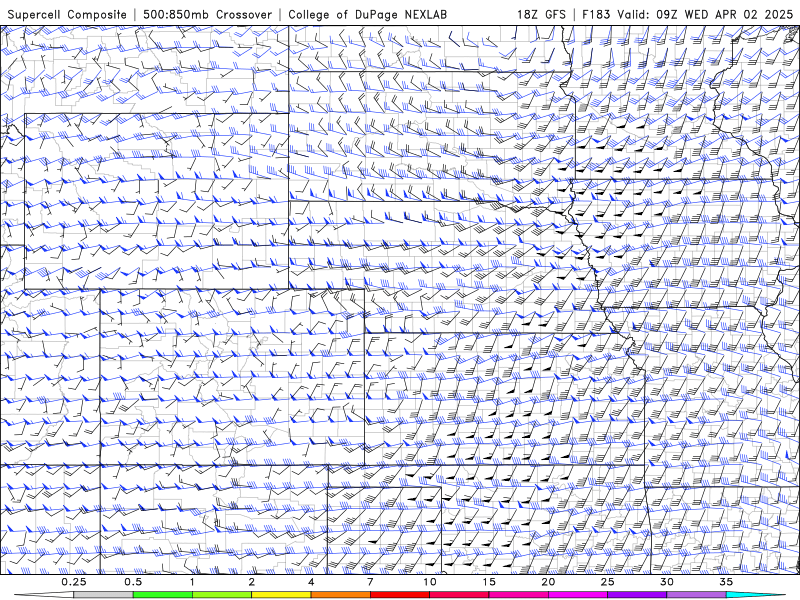Click the magenta segment between 20 and 25

pos(578,595)
